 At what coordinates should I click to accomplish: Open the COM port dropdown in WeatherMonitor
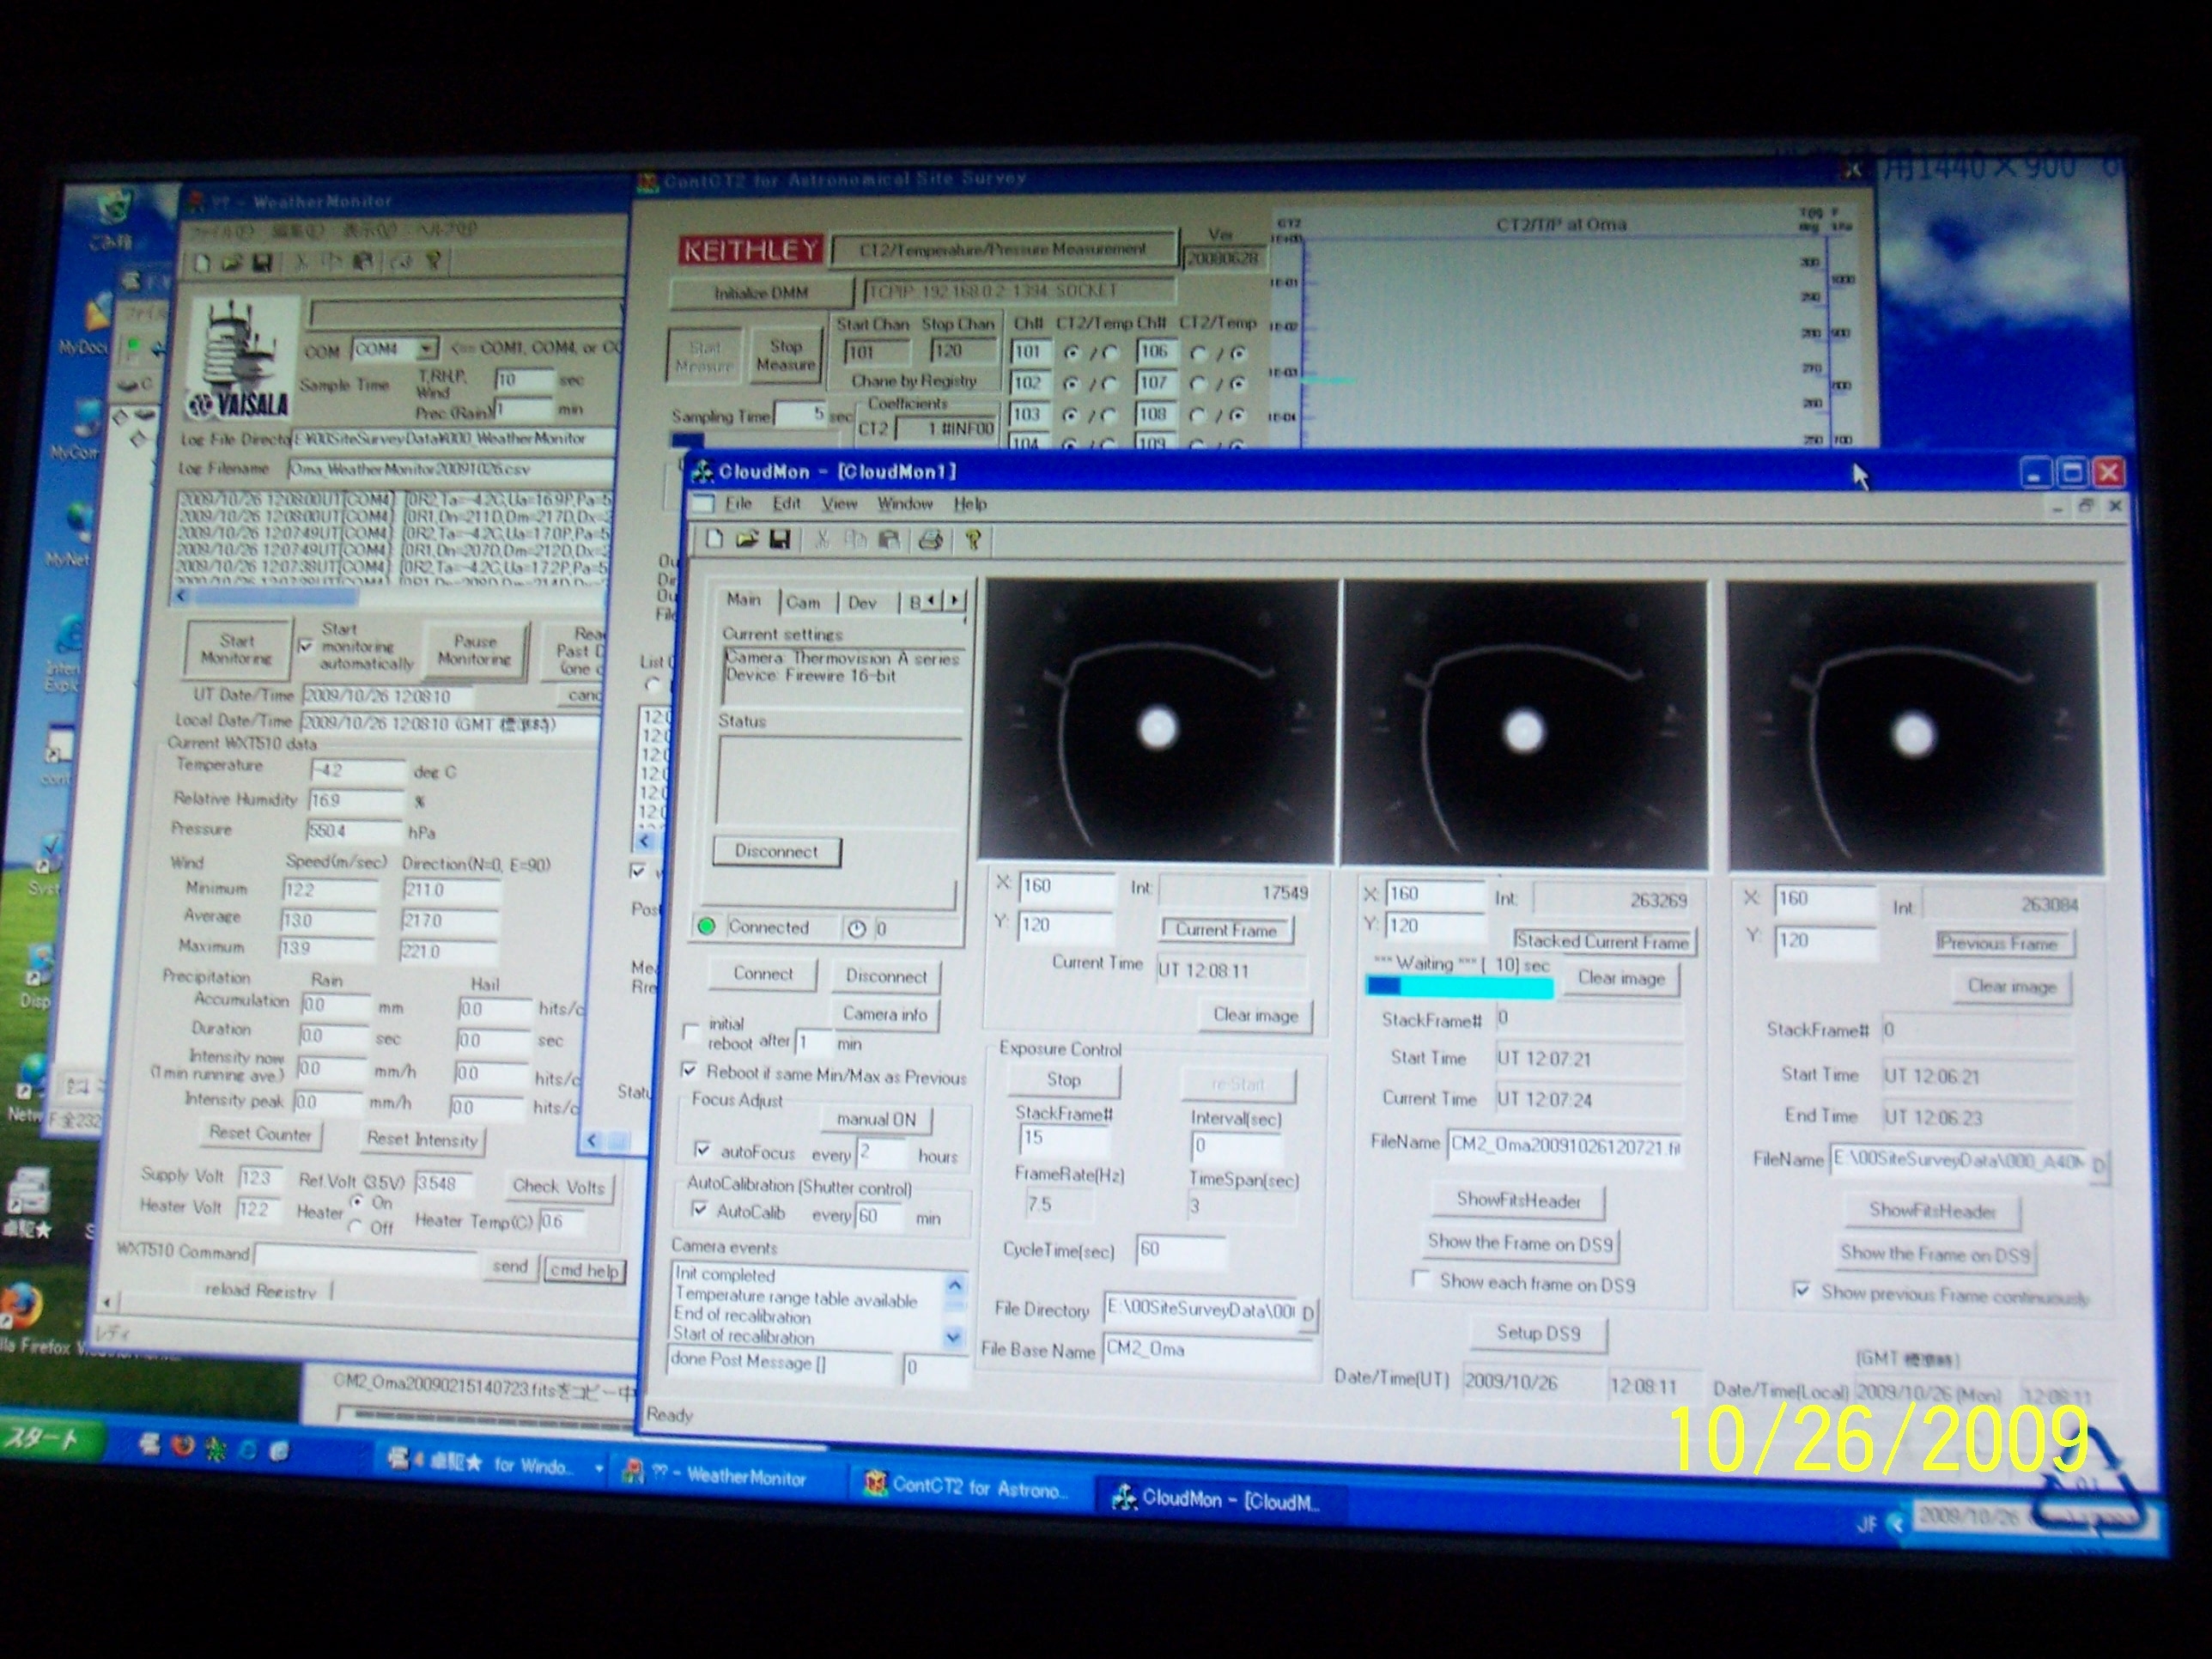tap(427, 348)
